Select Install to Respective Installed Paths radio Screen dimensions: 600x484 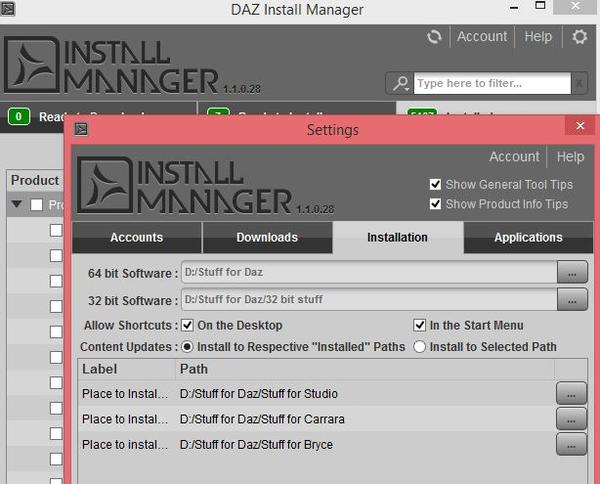click(x=187, y=347)
